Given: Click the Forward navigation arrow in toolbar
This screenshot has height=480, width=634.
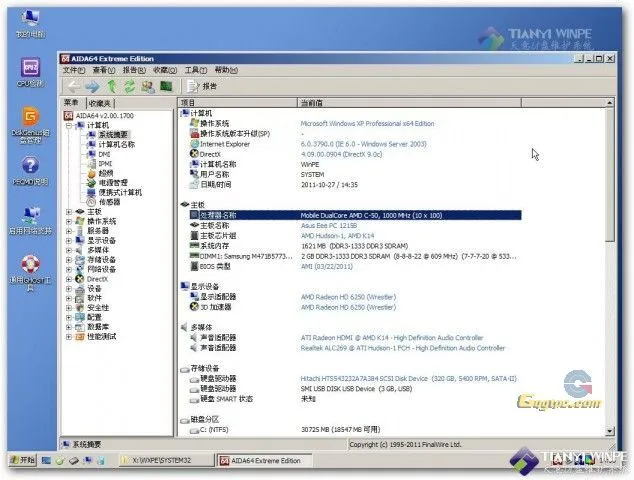Looking at the screenshot, I should click(92, 86).
